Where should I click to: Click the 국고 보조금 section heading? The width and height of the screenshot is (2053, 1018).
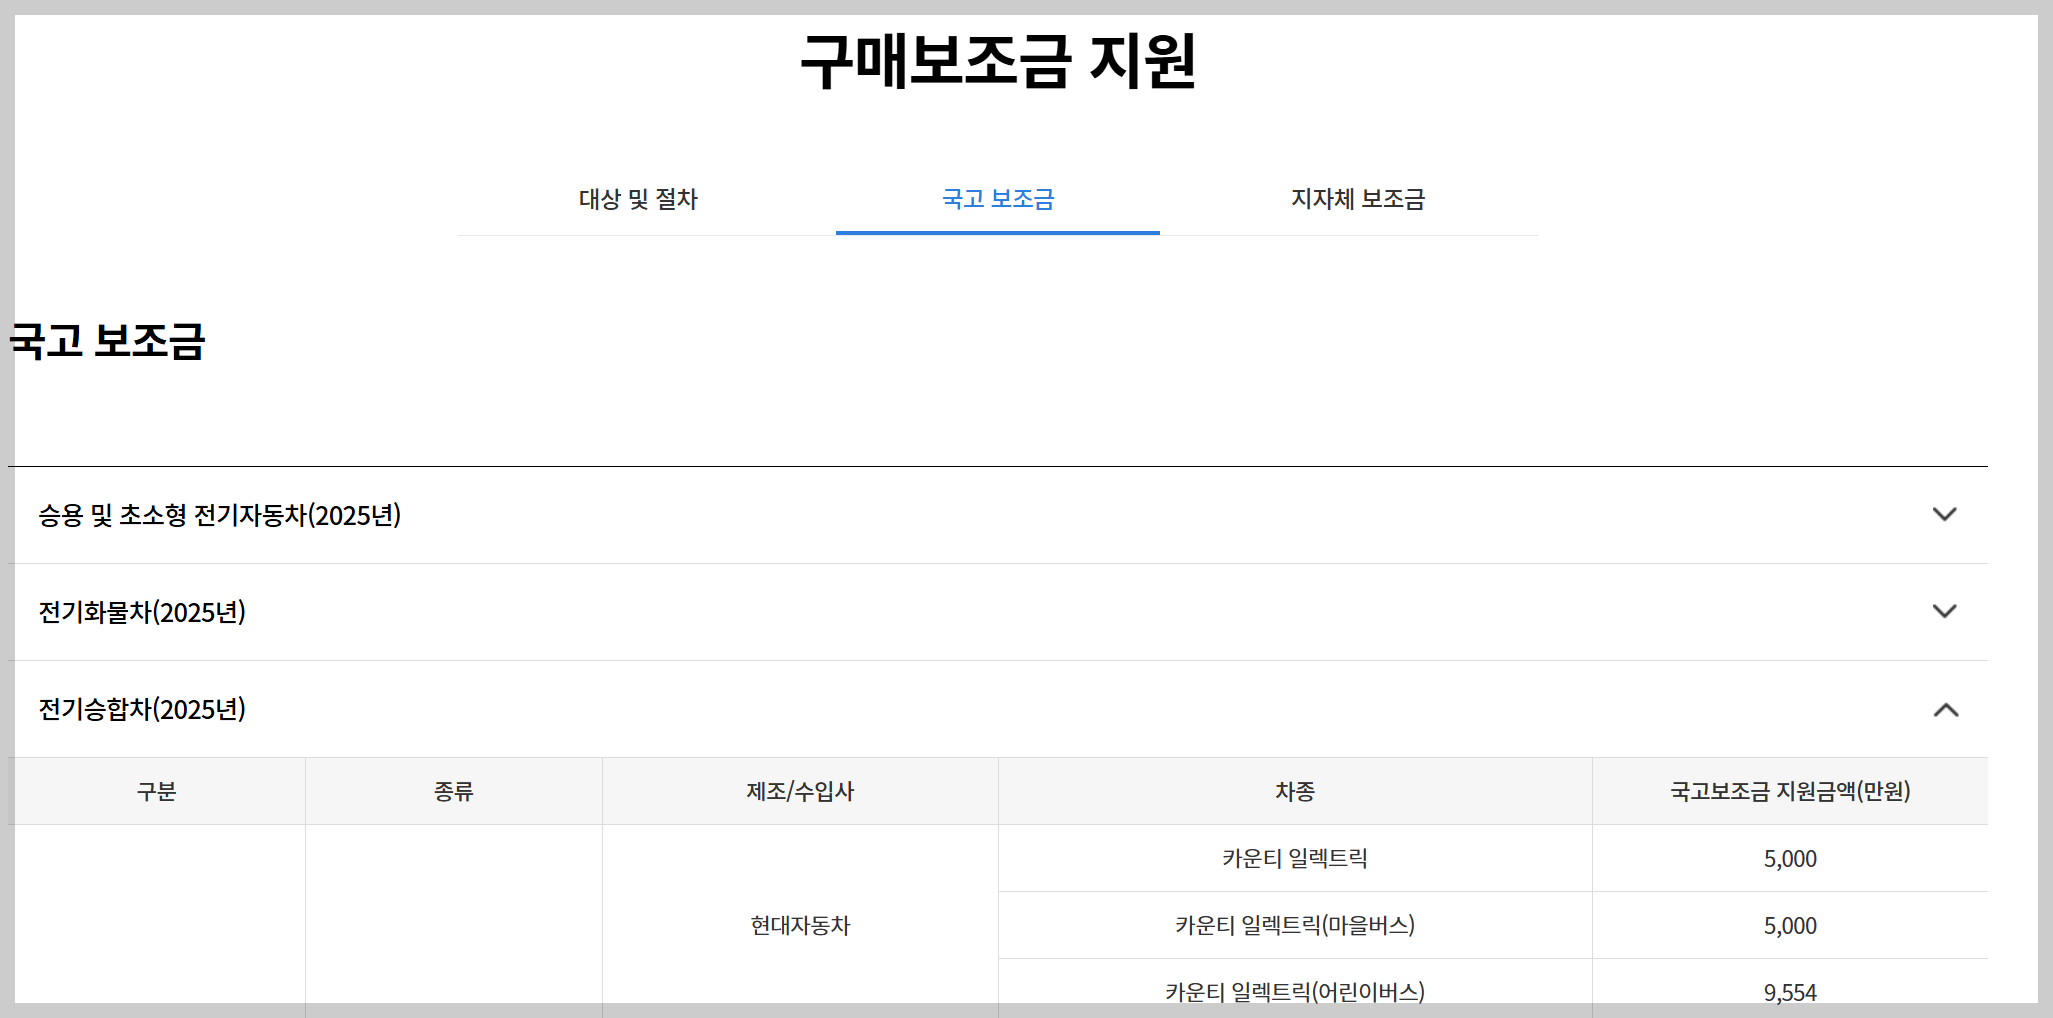point(107,341)
